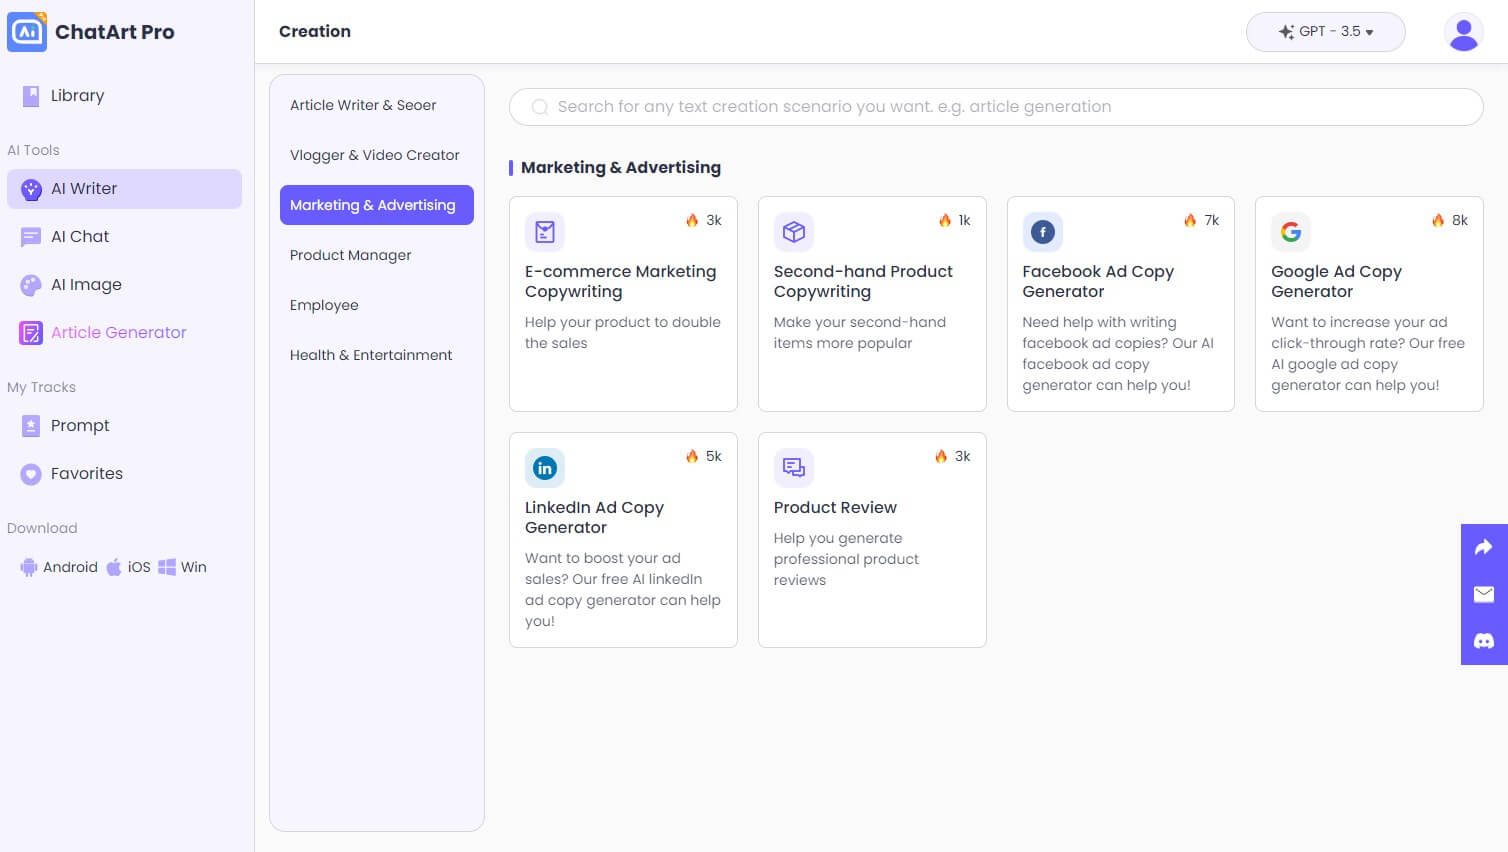Viewport: 1508px width, 852px height.
Task: Open the Library icon in sidebar
Action: 31,96
